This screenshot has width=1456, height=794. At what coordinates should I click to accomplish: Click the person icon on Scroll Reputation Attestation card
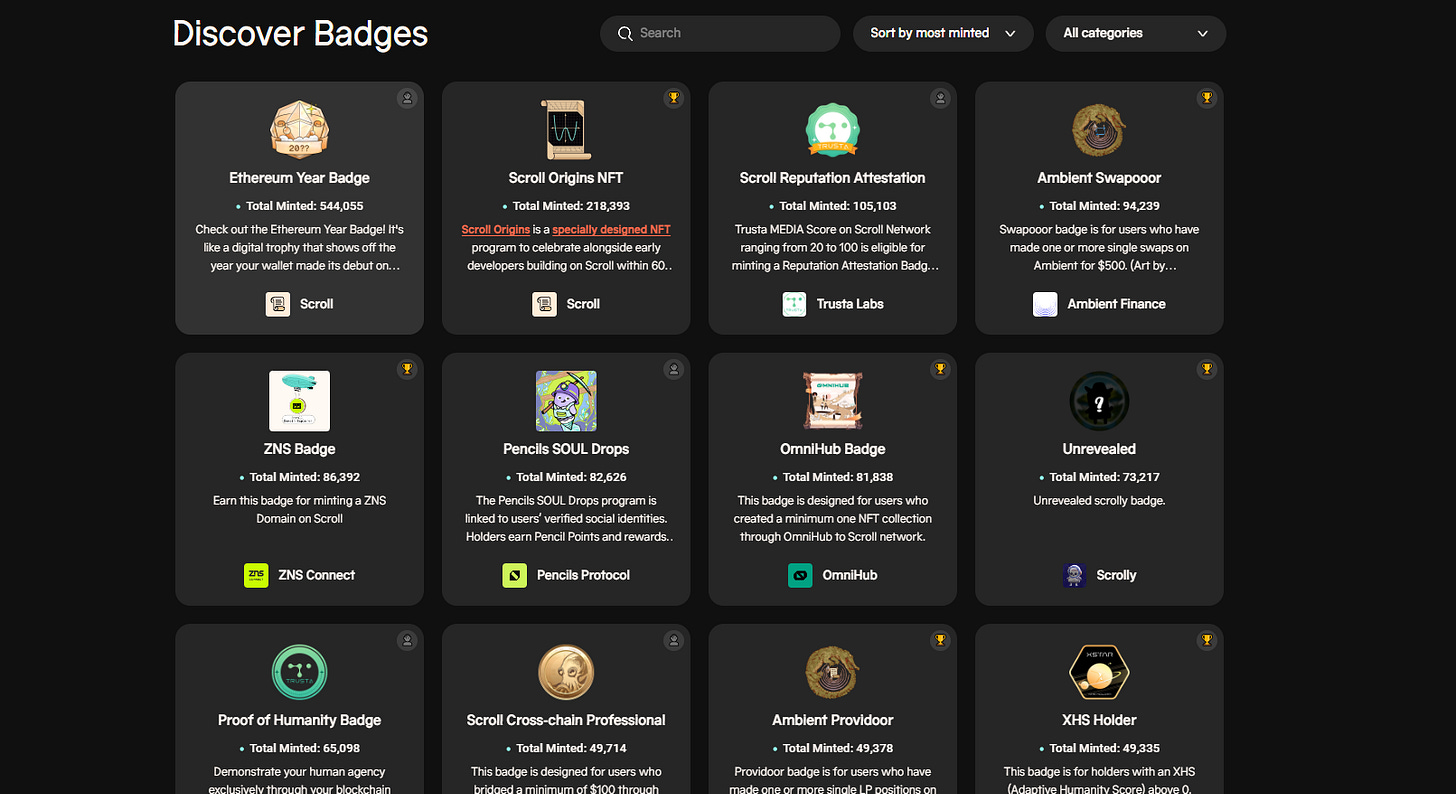[x=940, y=98]
